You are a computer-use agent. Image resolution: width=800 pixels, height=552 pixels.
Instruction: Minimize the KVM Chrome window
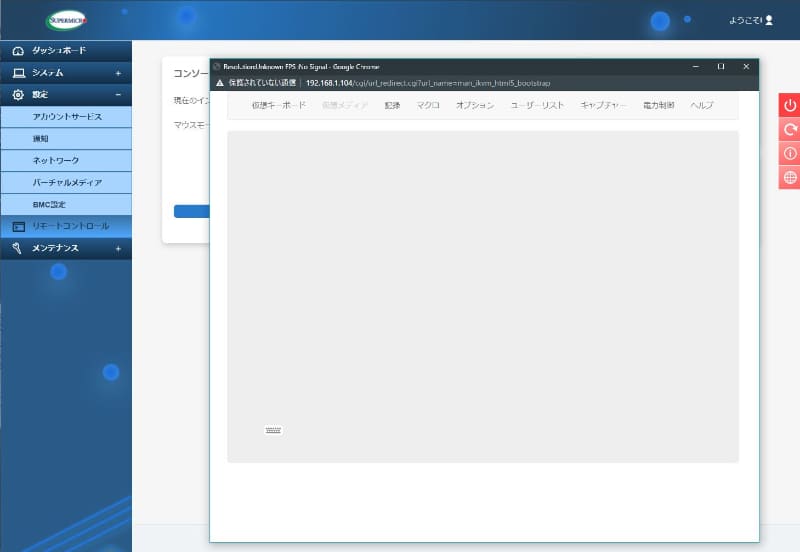click(x=695, y=67)
